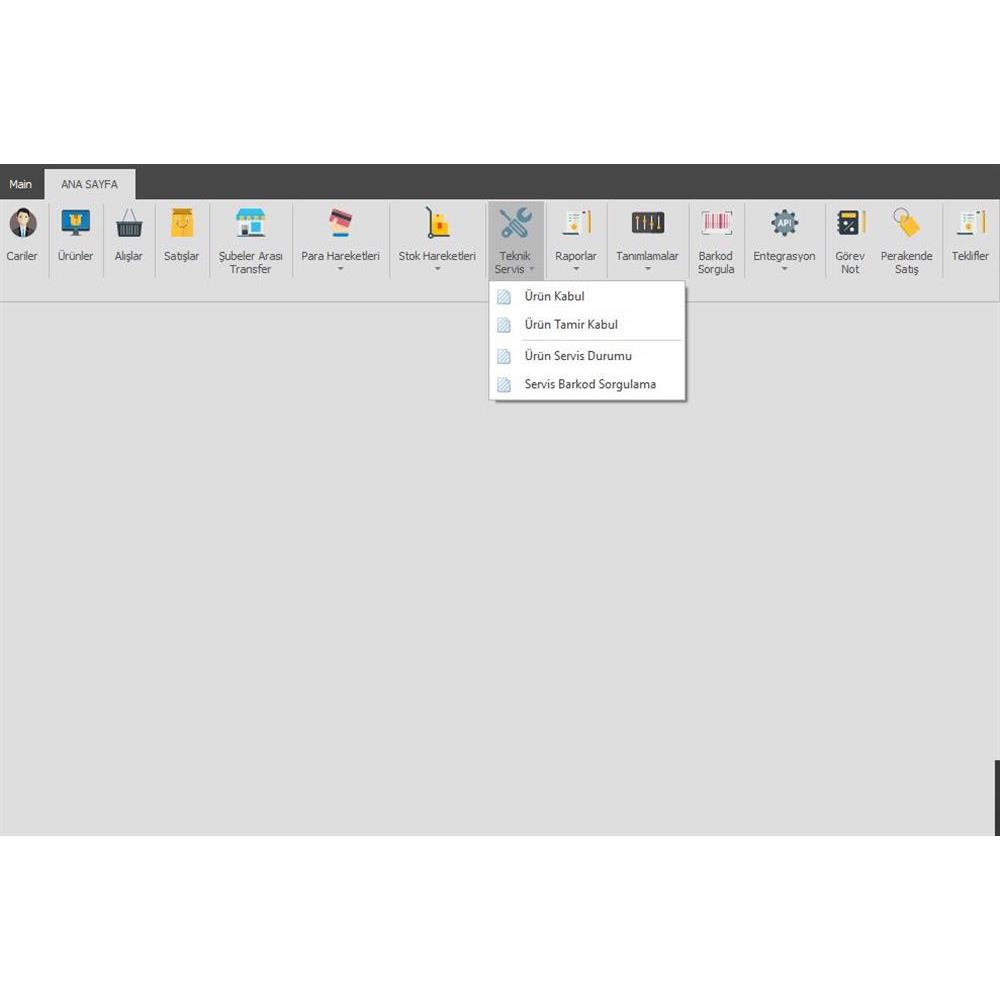Open Alışlar purchases basket icon
The height and width of the screenshot is (1000, 1000).
click(128, 224)
